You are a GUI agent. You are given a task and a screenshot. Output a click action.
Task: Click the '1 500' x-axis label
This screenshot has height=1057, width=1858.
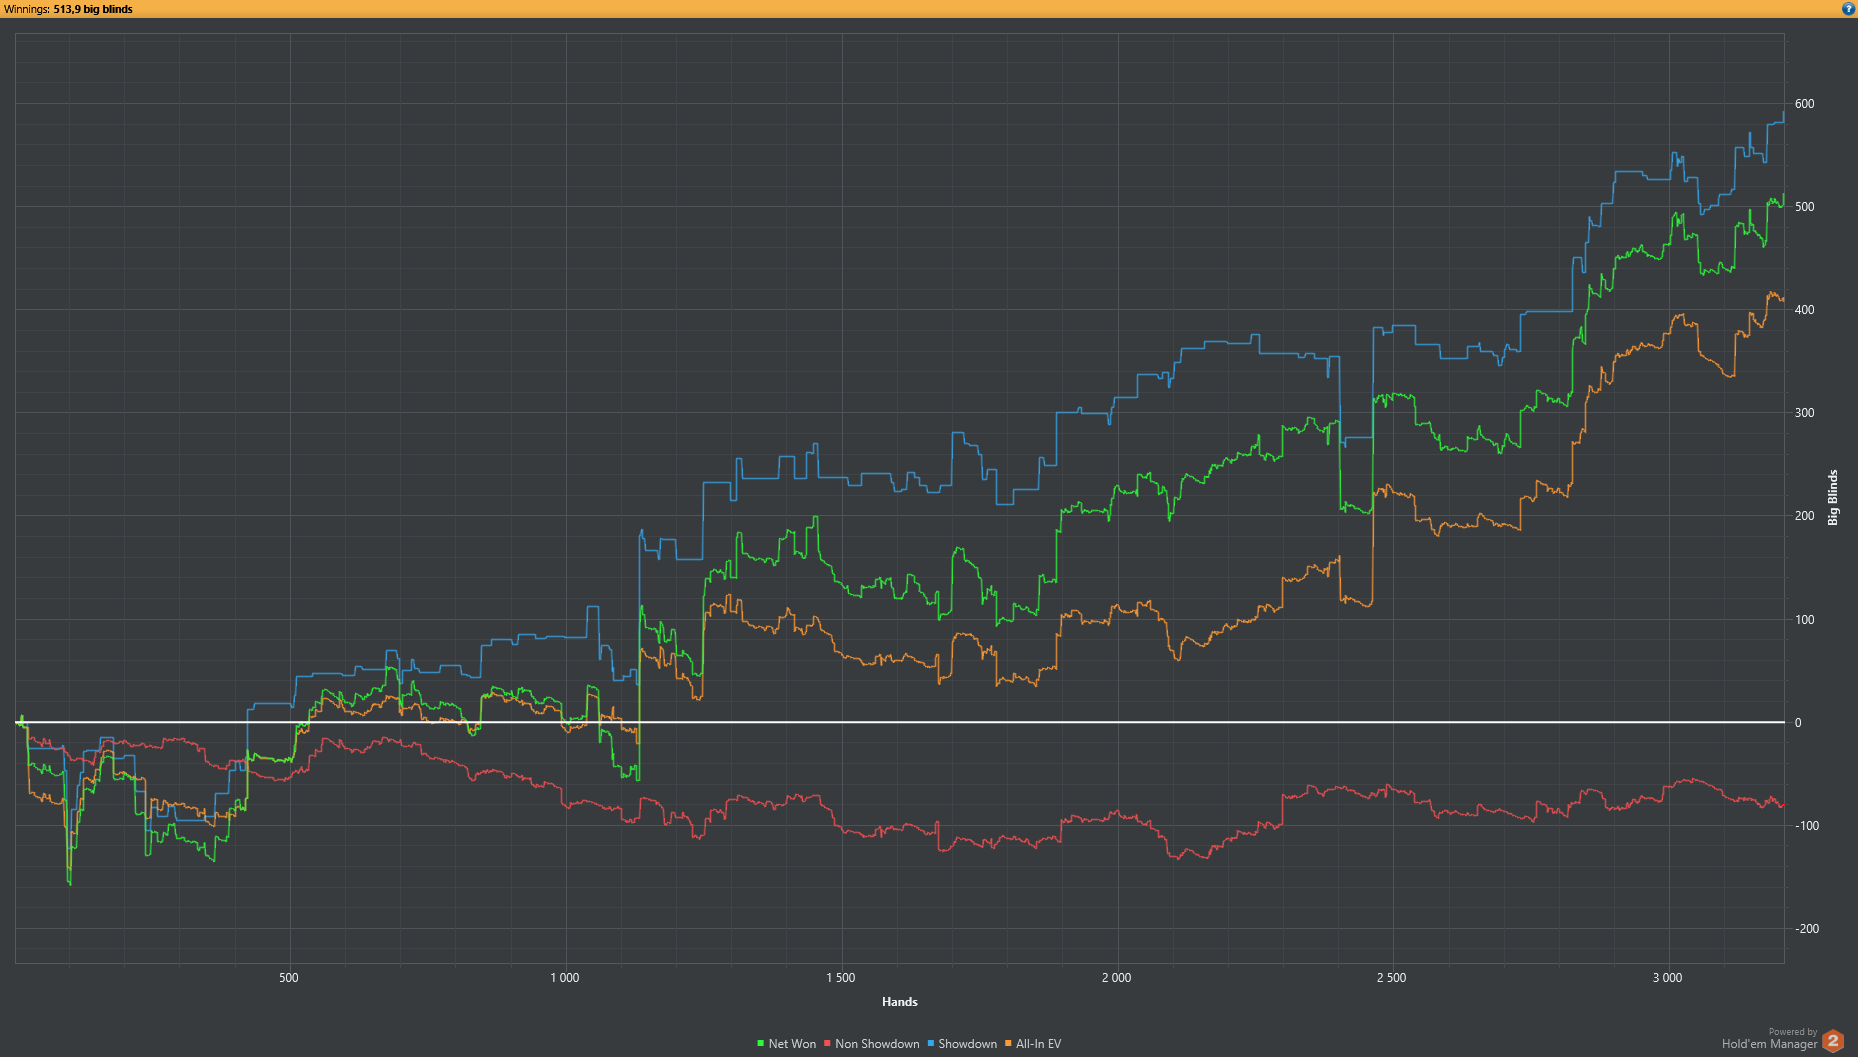(841, 978)
